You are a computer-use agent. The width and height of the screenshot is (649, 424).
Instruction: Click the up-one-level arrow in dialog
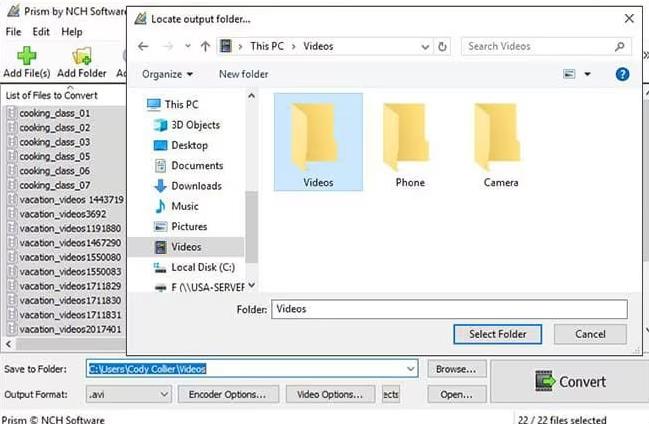[205, 46]
